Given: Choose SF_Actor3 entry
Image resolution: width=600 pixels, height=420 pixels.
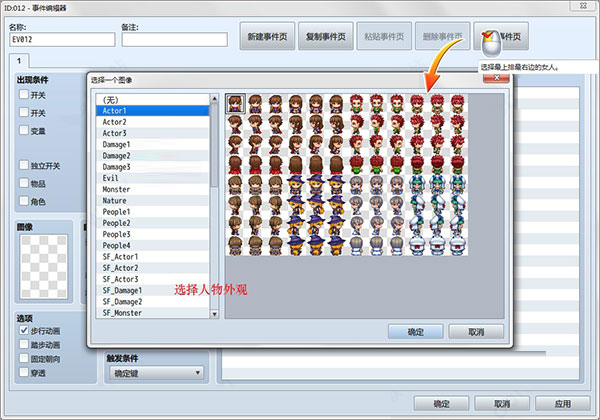Looking at the screenshot, I should [153, 279].
